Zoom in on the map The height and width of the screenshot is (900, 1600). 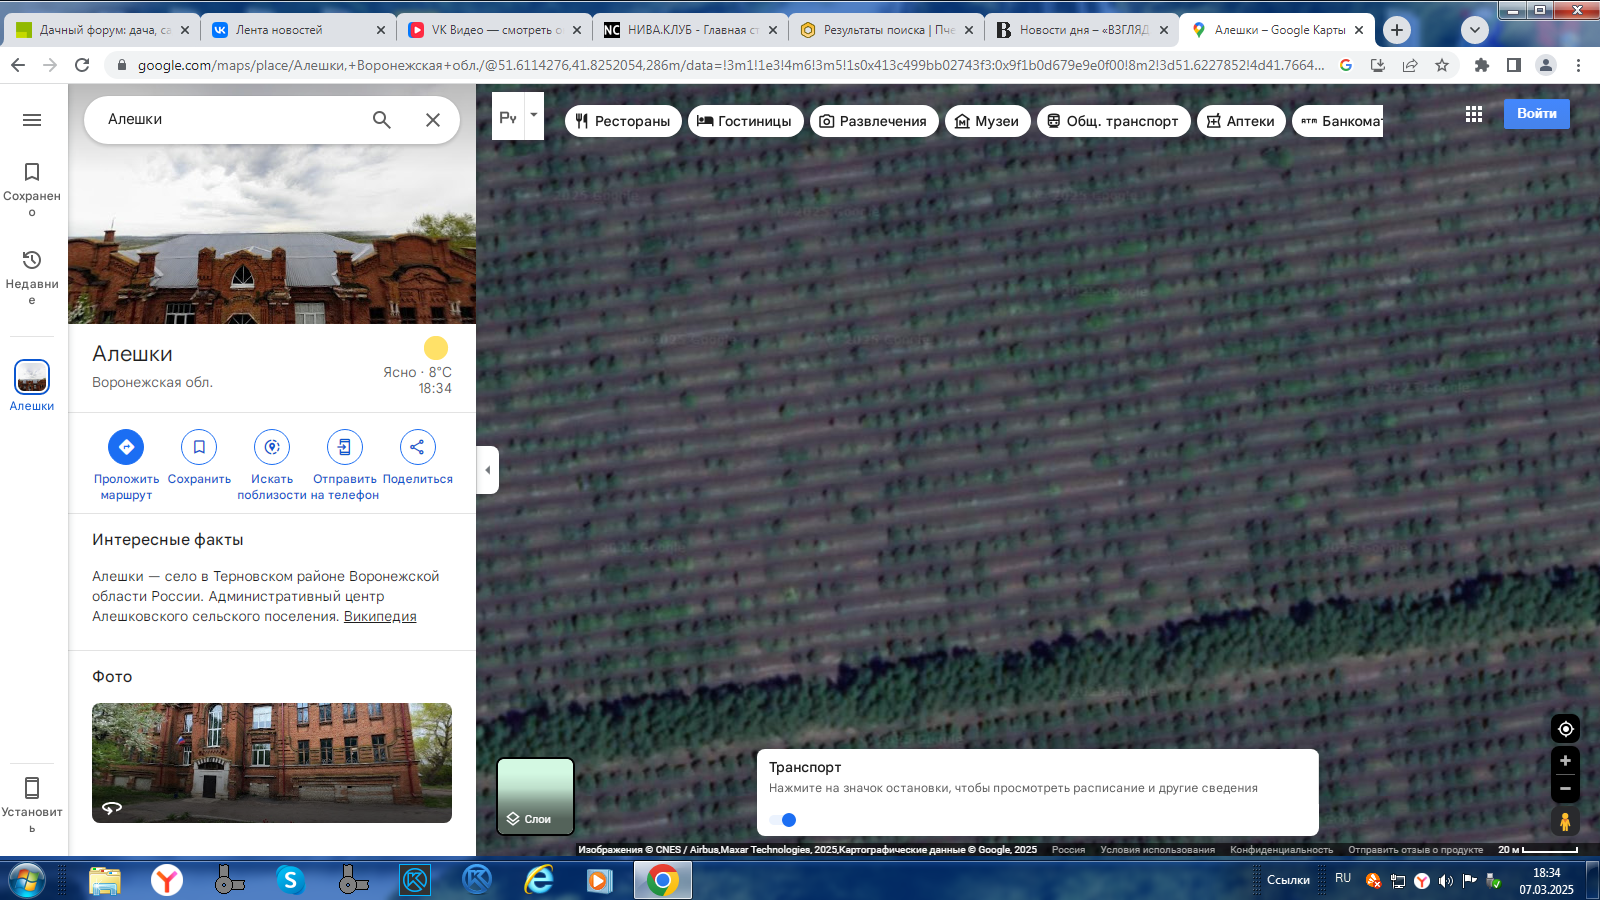coord(1565,761)
